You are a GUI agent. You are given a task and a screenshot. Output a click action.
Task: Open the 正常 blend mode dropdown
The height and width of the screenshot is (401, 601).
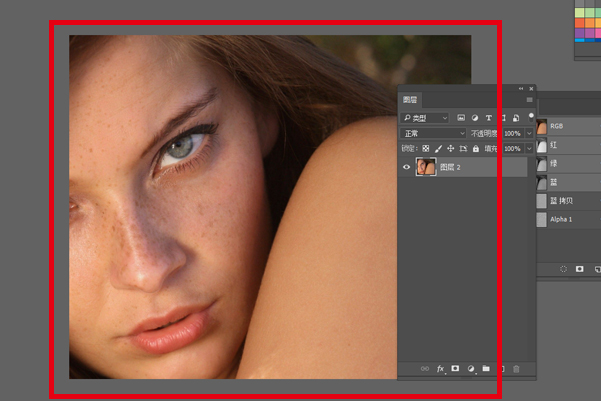434,133
